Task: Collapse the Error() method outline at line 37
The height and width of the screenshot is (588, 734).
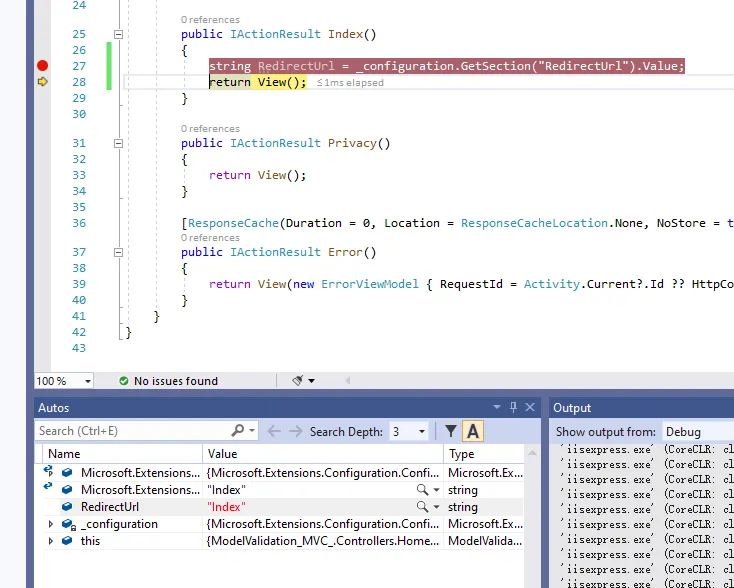Action: point(118,252)
